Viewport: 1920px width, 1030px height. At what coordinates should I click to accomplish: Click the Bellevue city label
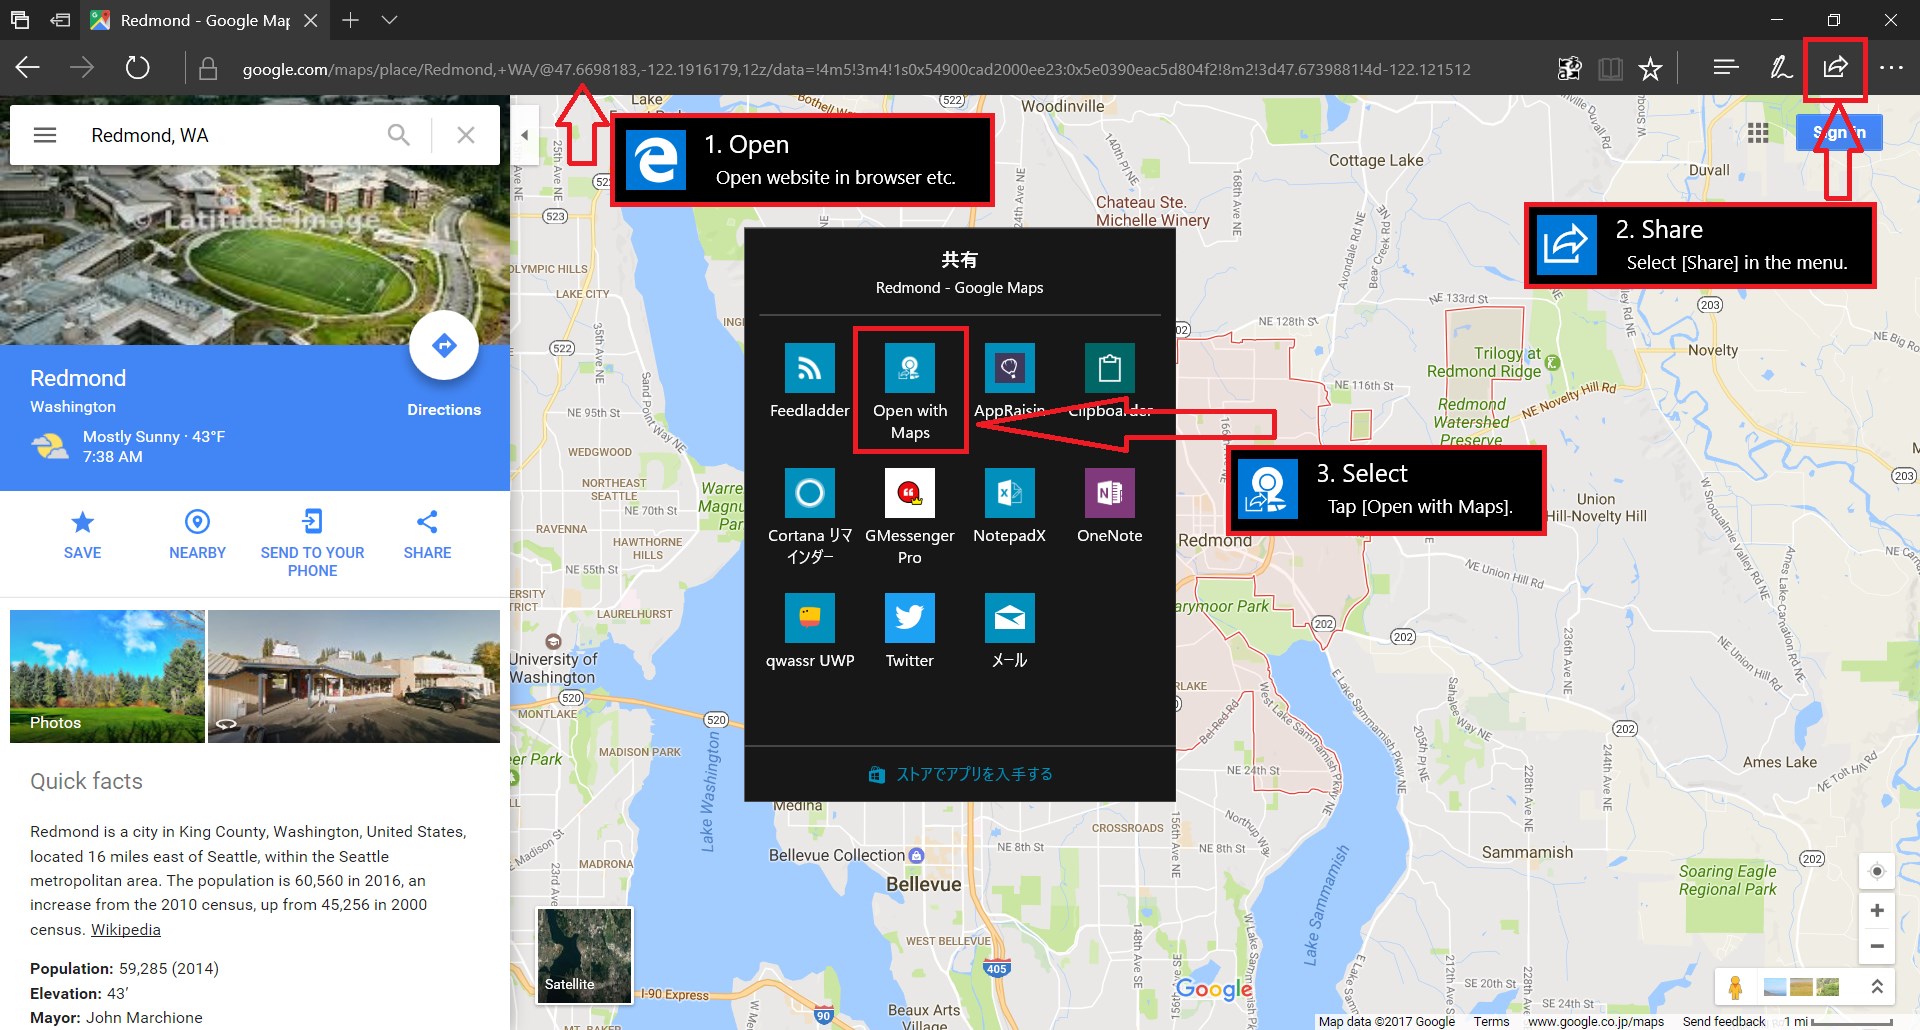tap(924, 884)
